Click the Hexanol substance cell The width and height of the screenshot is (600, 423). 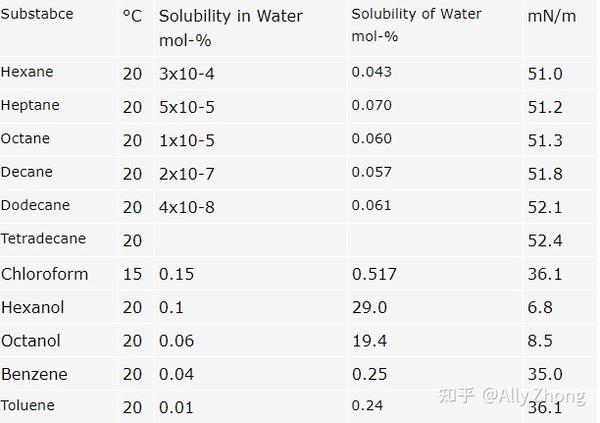tap(33, 307)
